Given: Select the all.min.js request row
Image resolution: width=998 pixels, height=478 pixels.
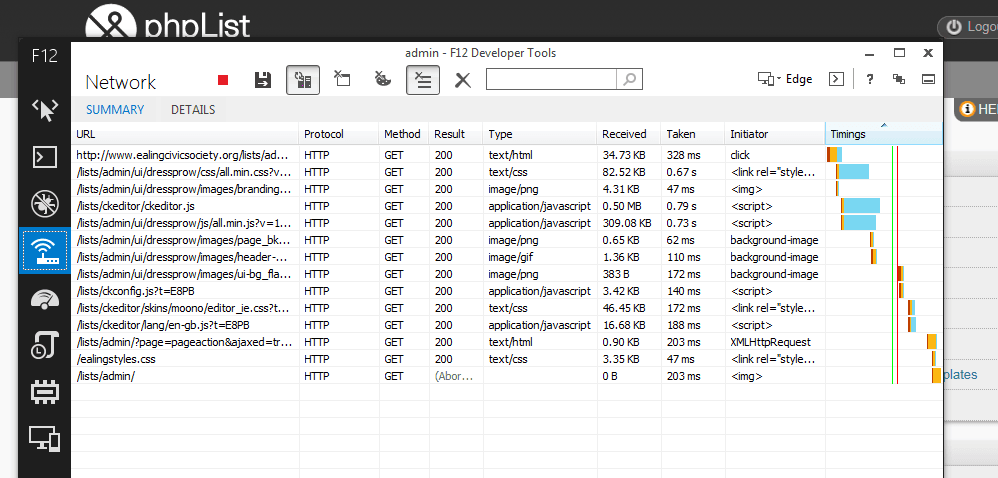Looking at the screenshot, I should 507,223.
